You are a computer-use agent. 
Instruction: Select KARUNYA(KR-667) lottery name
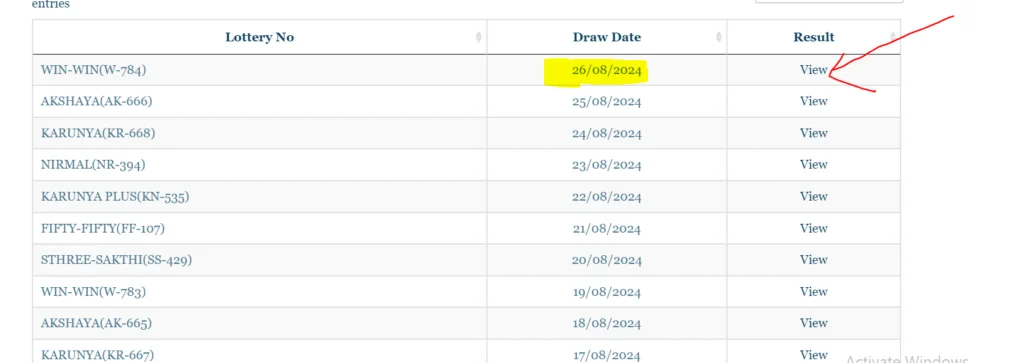pos(97,355)
